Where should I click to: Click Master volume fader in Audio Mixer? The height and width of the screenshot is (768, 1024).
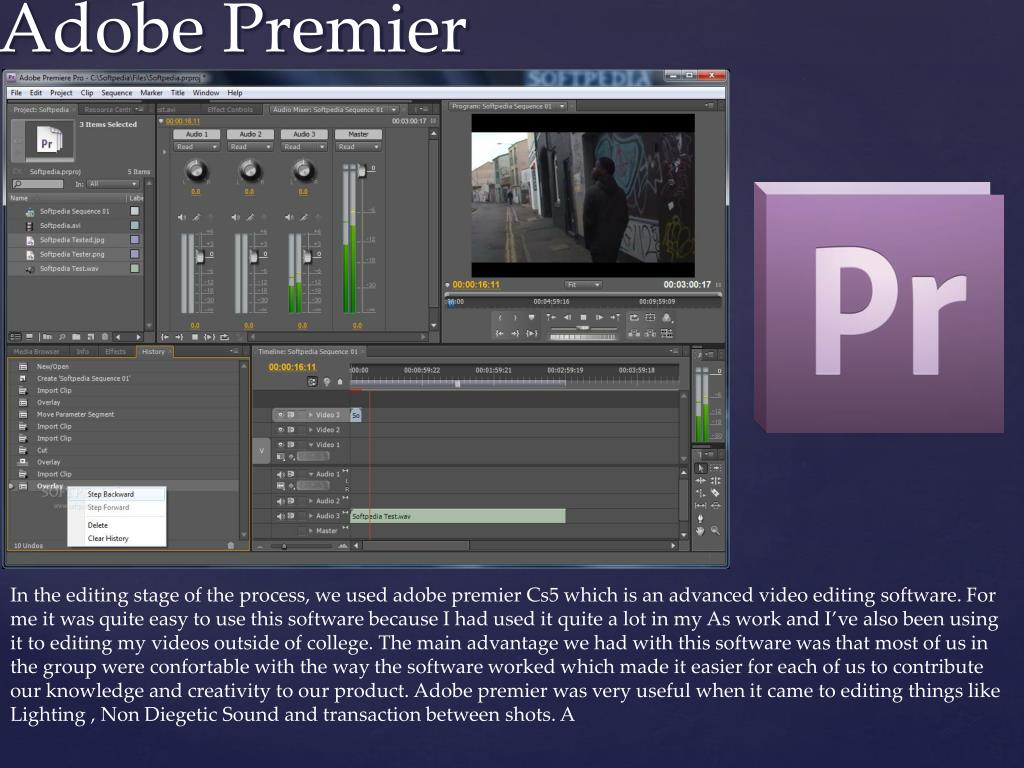point(362,170)
